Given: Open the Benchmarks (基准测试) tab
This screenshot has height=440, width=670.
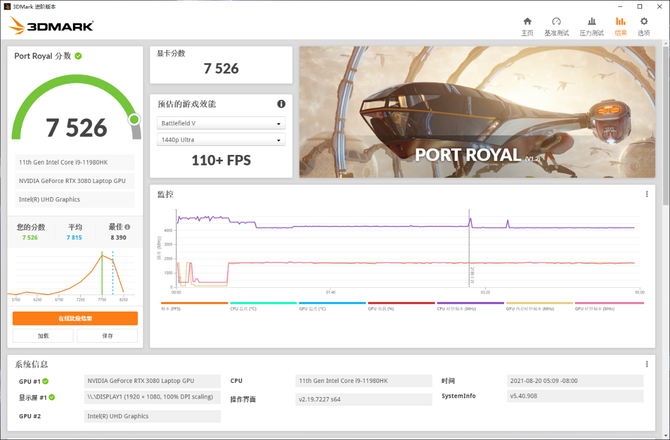Looking at the screenshot, I should (x=556, y=26).
